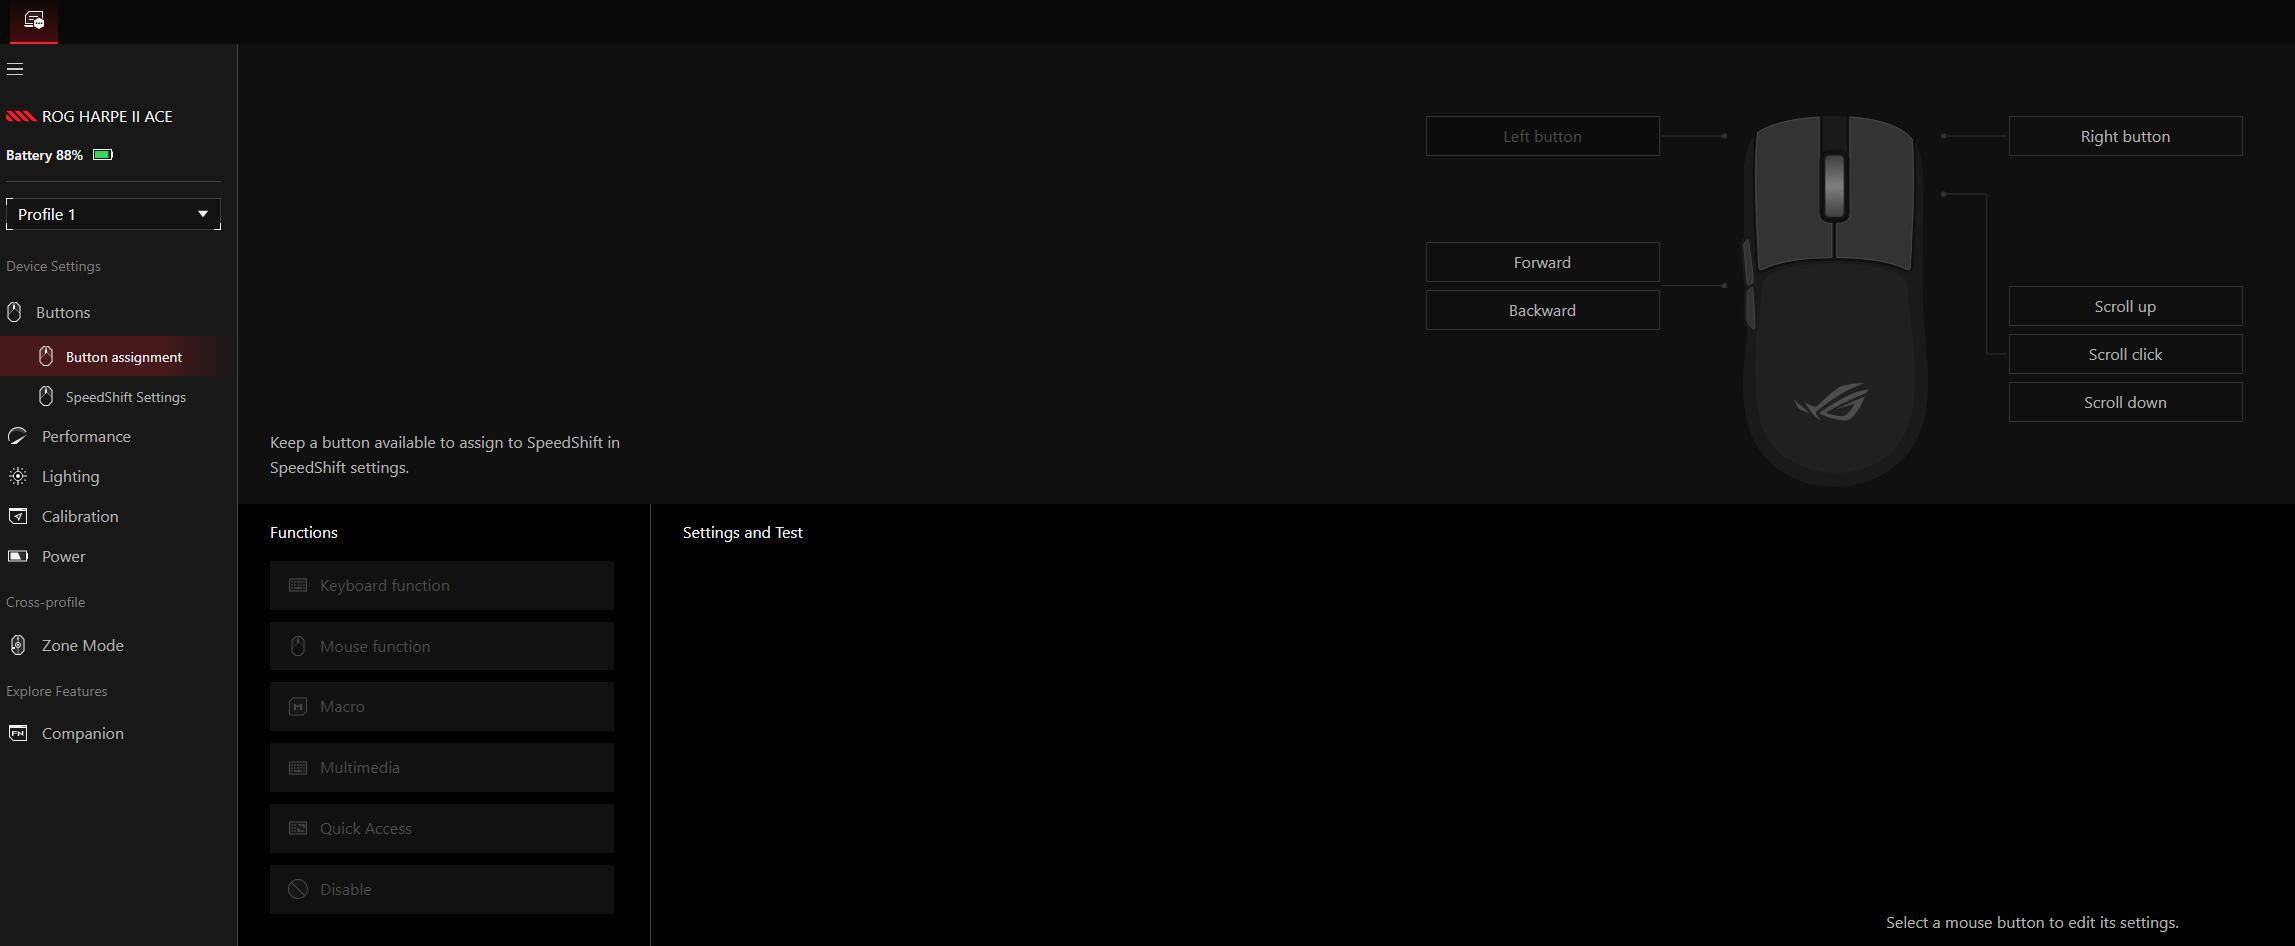Choose the Scroll click assignment box
This screenshot has height=946, width=2295.
tap(2125, 354)
